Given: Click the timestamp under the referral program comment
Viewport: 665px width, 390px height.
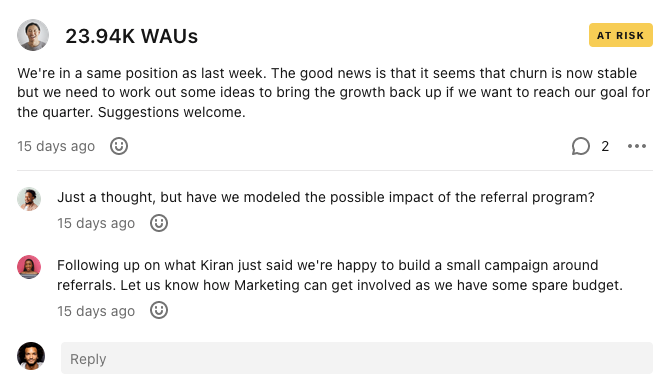Looking at the screenshot, I should coord(96,223).
